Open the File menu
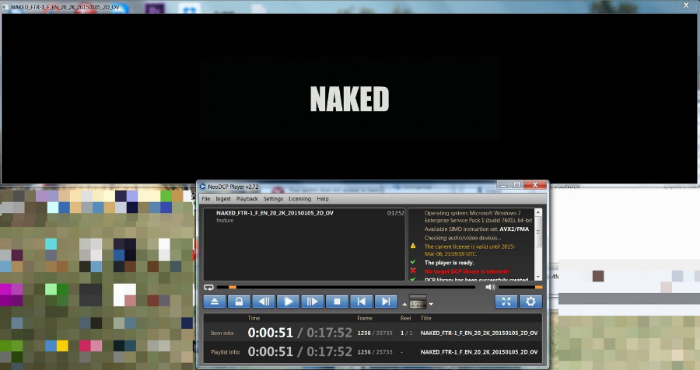This screenshot has width=700, height=370. pos(206,199)
